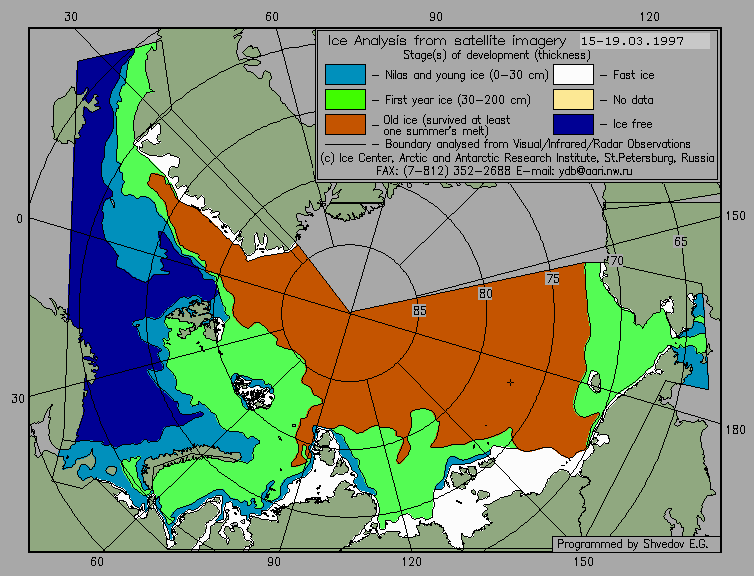
Task: Click the First year ice green swatch
Action: [x=345, y=100]
